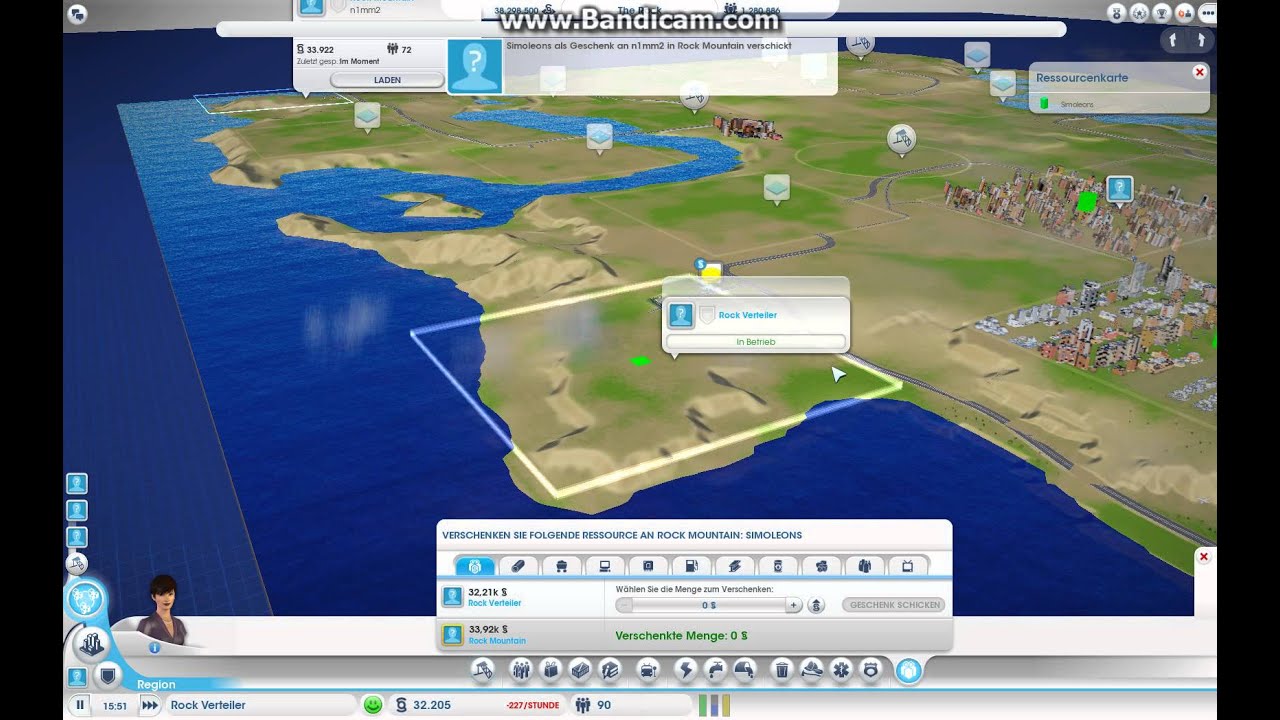
Task: Change the game speed with fast-forward arrows
Action: coord(150,705)
